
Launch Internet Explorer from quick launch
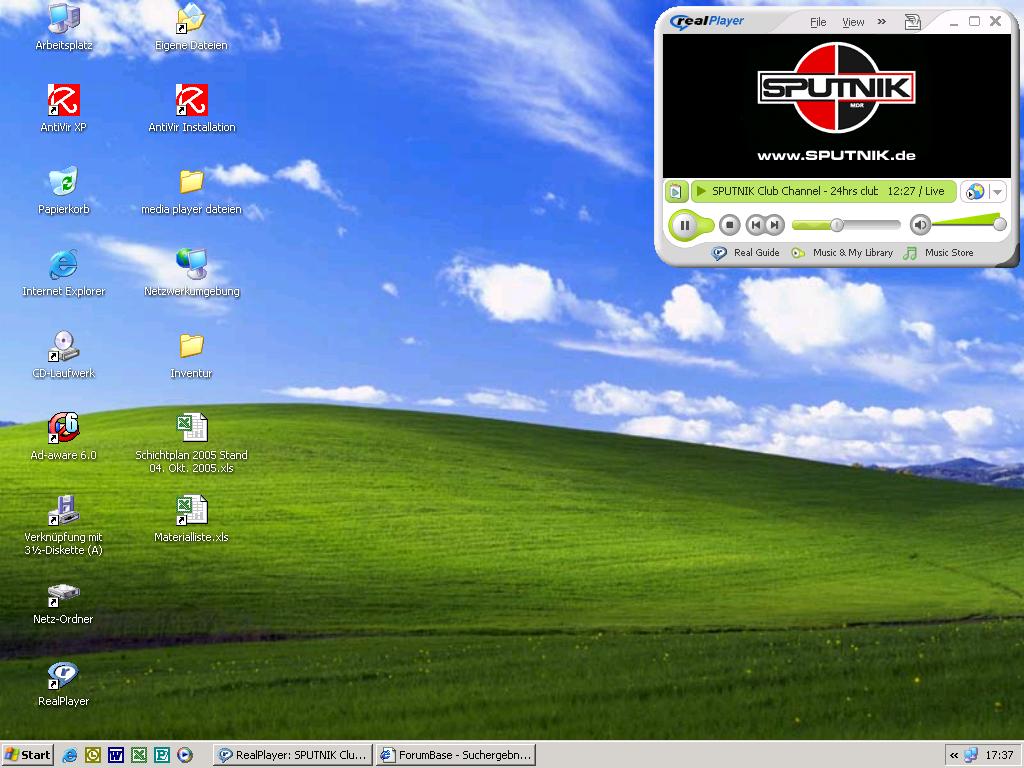[69, 756]
